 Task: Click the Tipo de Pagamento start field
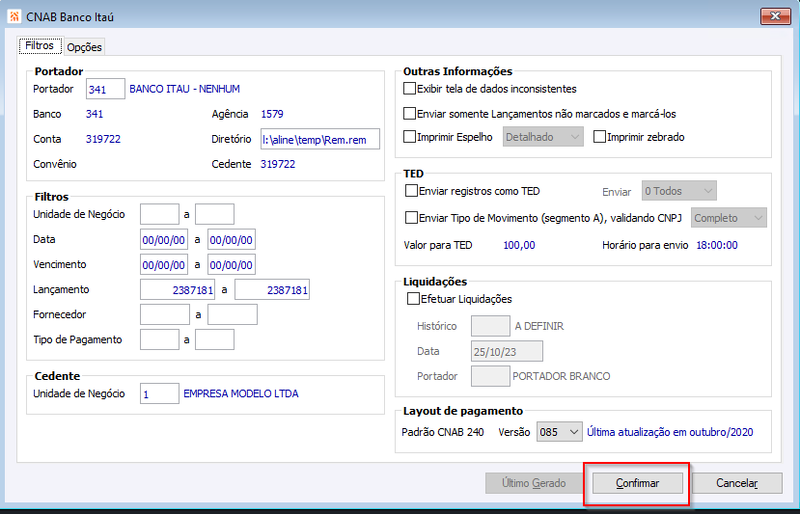tap(160, 339)
